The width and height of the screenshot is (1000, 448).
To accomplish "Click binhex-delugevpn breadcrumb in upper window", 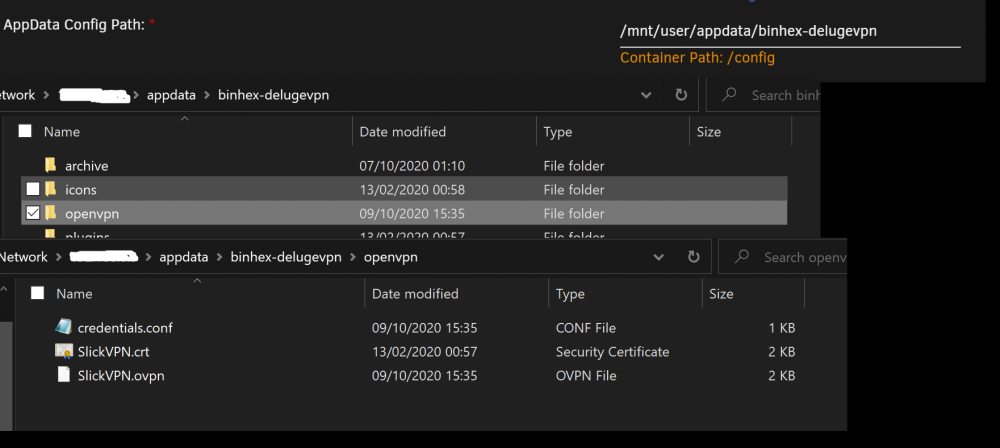I will tap(274, 95).
